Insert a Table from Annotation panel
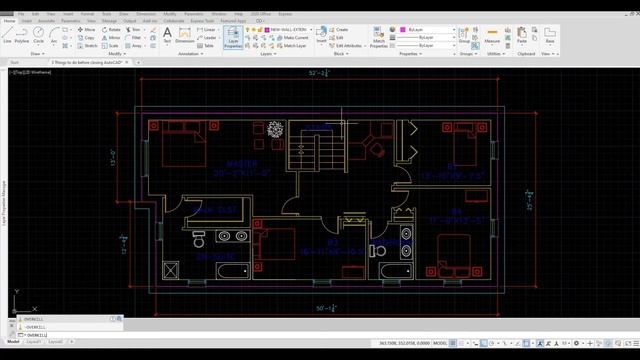The image size is (640, 360). click(206, 46)
